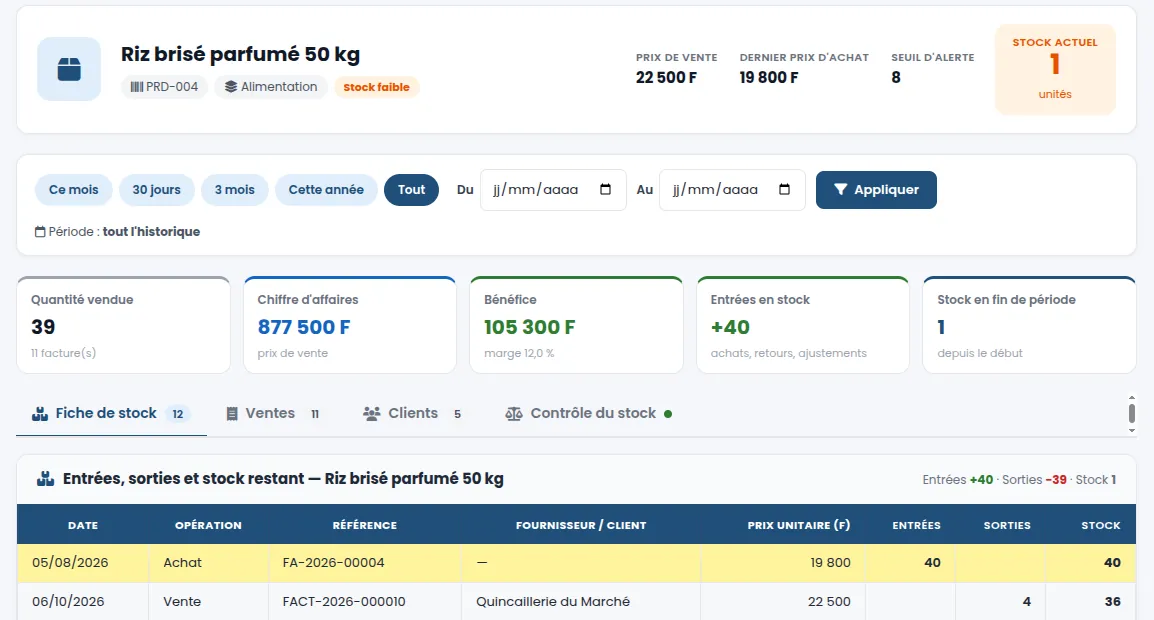The width and height of the screenshot is (1154, 620).
Task: Click the PRD-004 product code tag
Action: point(164,87)
